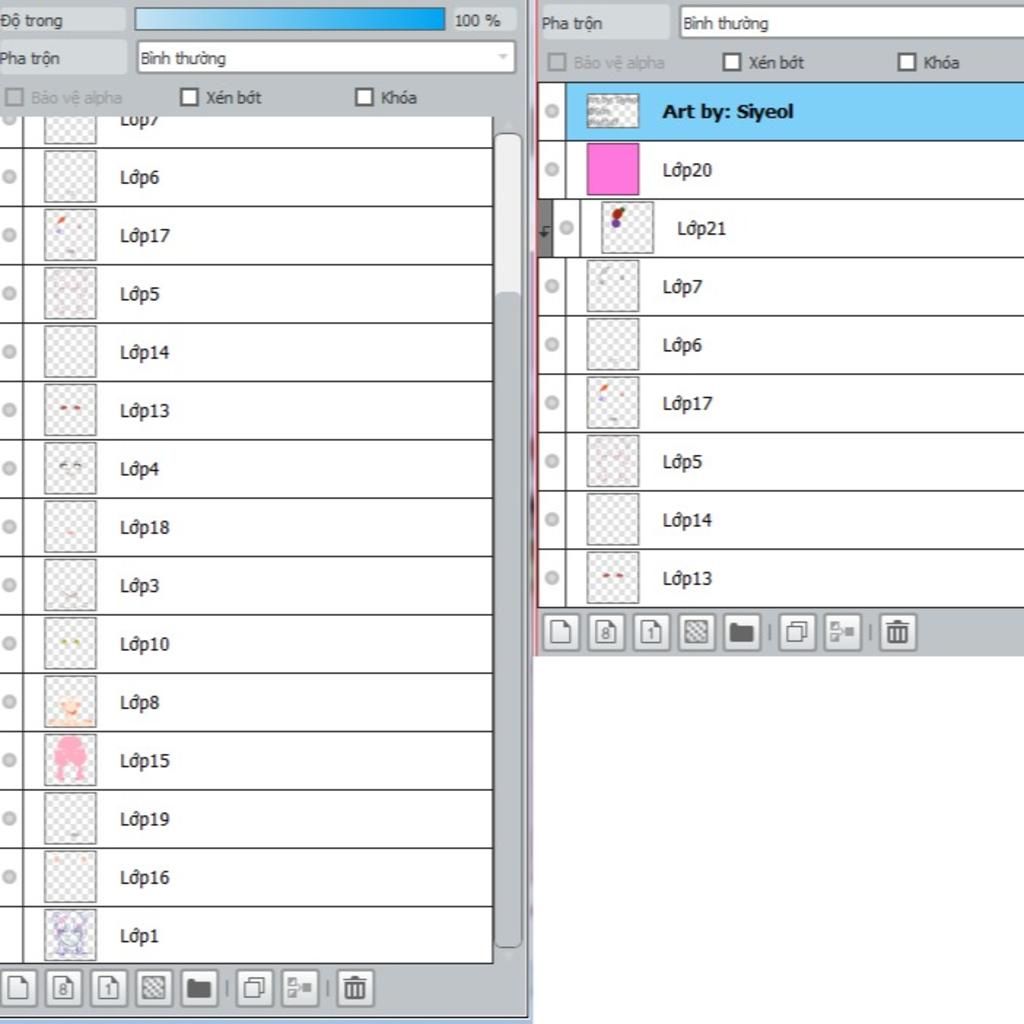The image size is (1024, 1024).
Task: Click the new layer icon in left panel
Action: coord(18,987)
